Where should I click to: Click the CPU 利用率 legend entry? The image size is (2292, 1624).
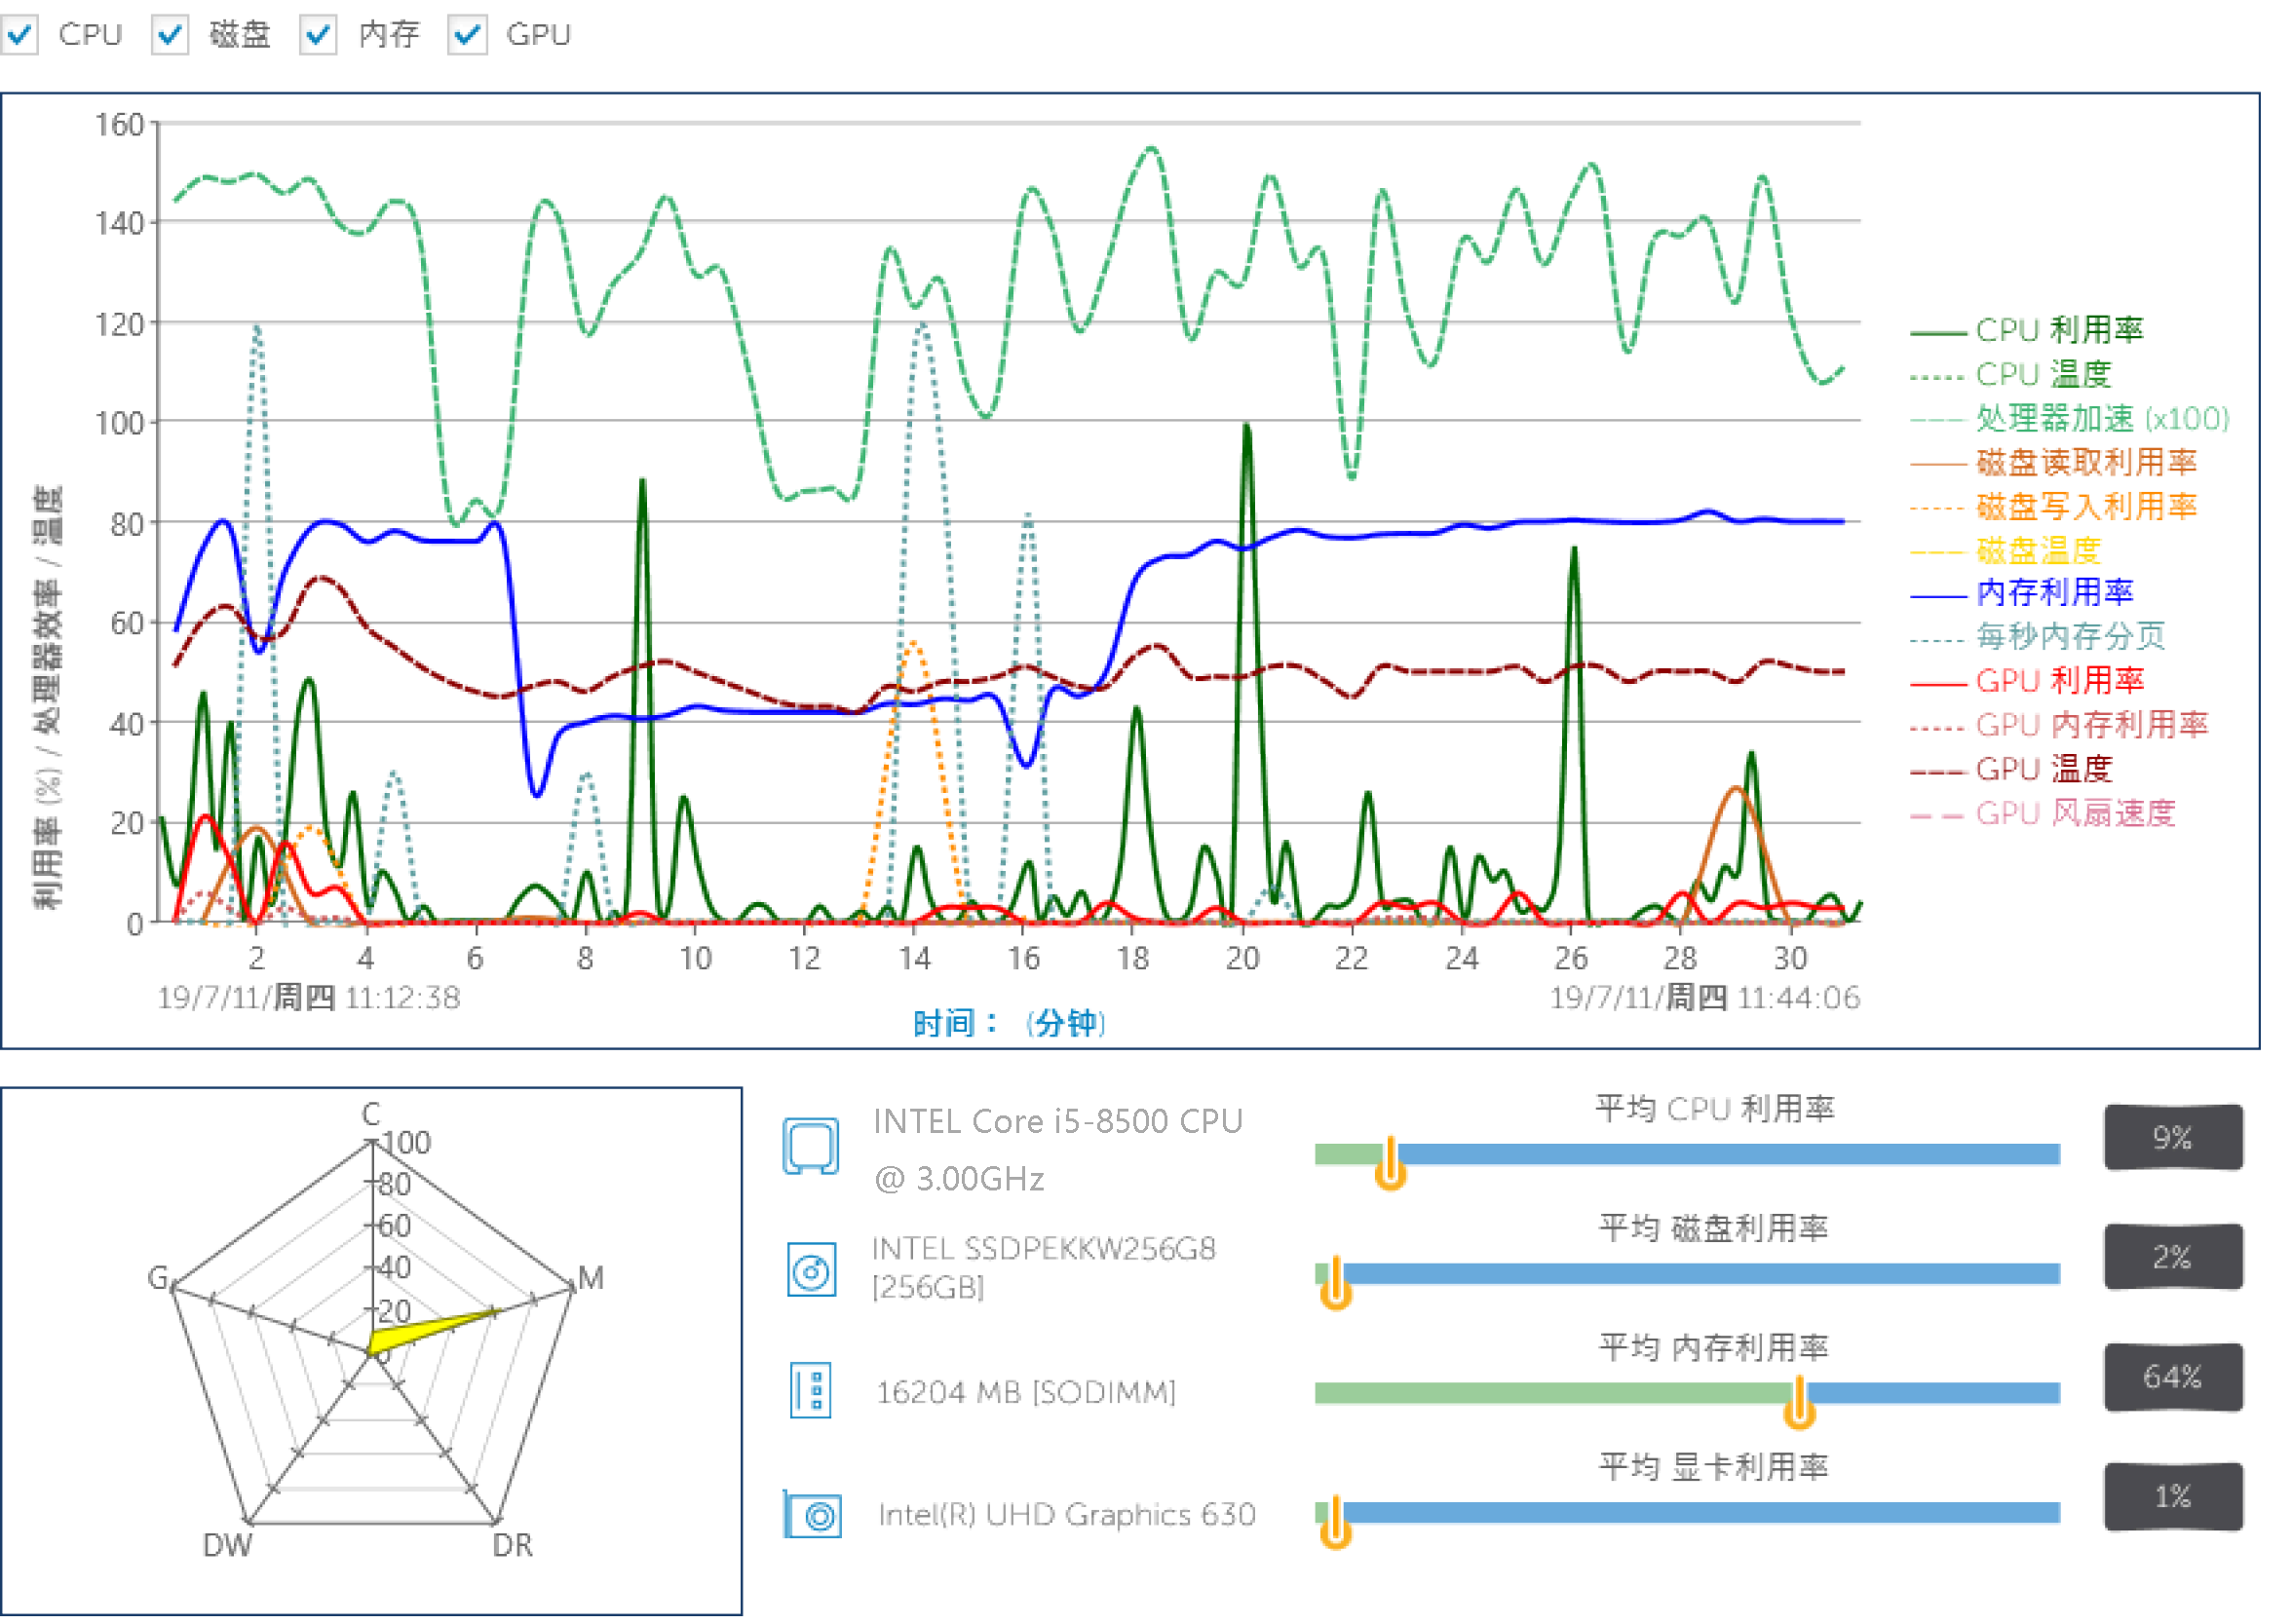coord(2058,330)
